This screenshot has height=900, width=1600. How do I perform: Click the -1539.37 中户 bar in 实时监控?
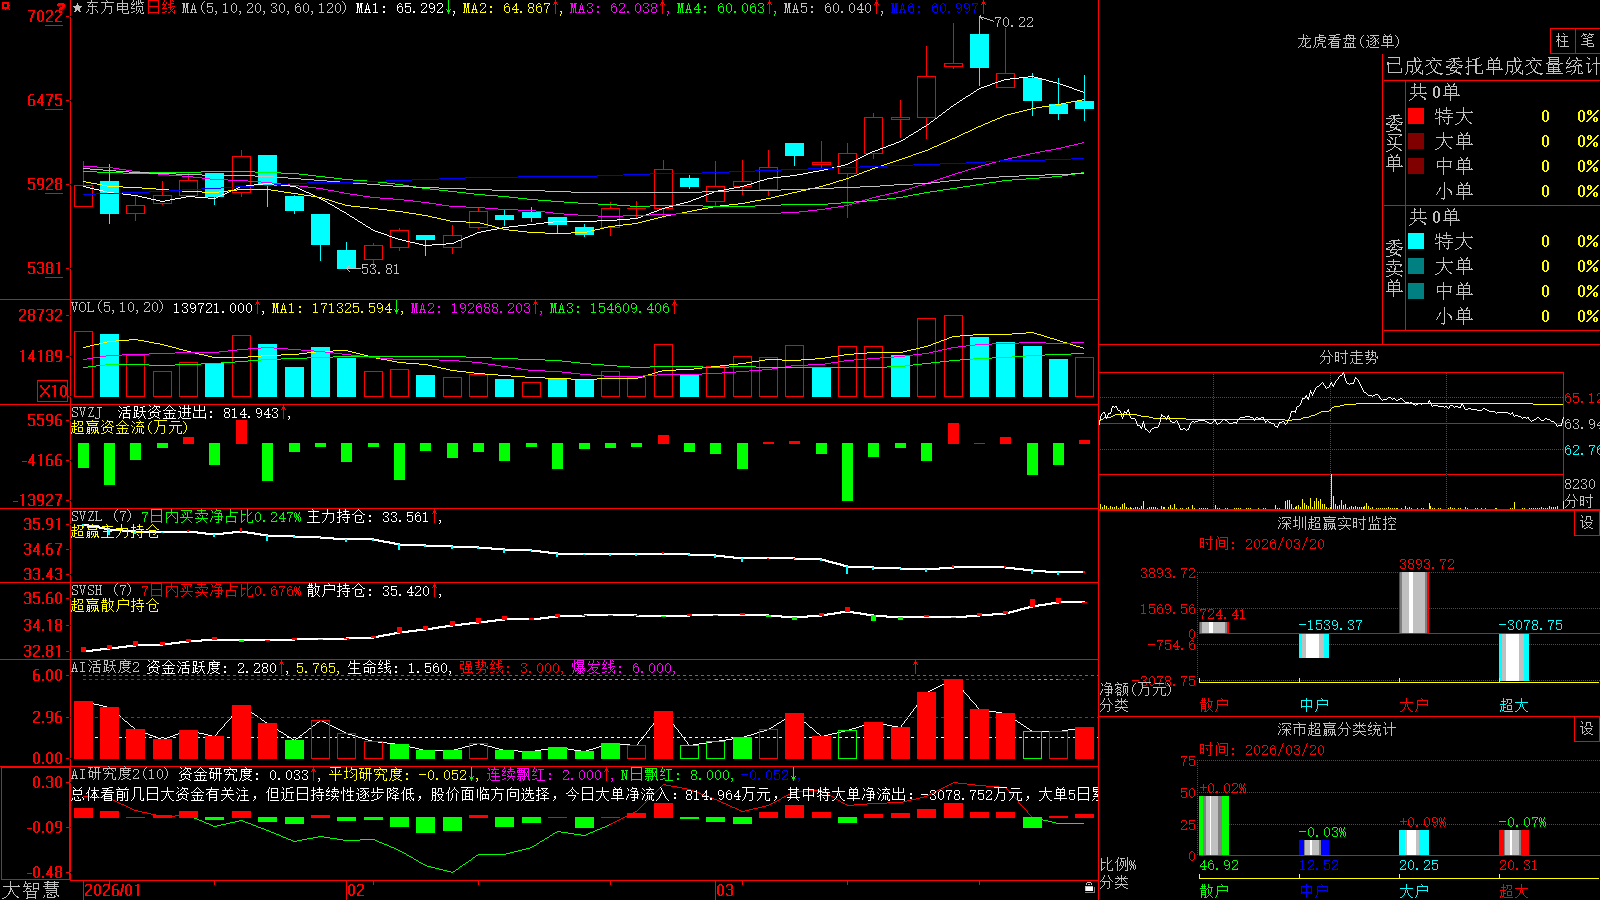pyautogui.click(x=1314, y=646)
